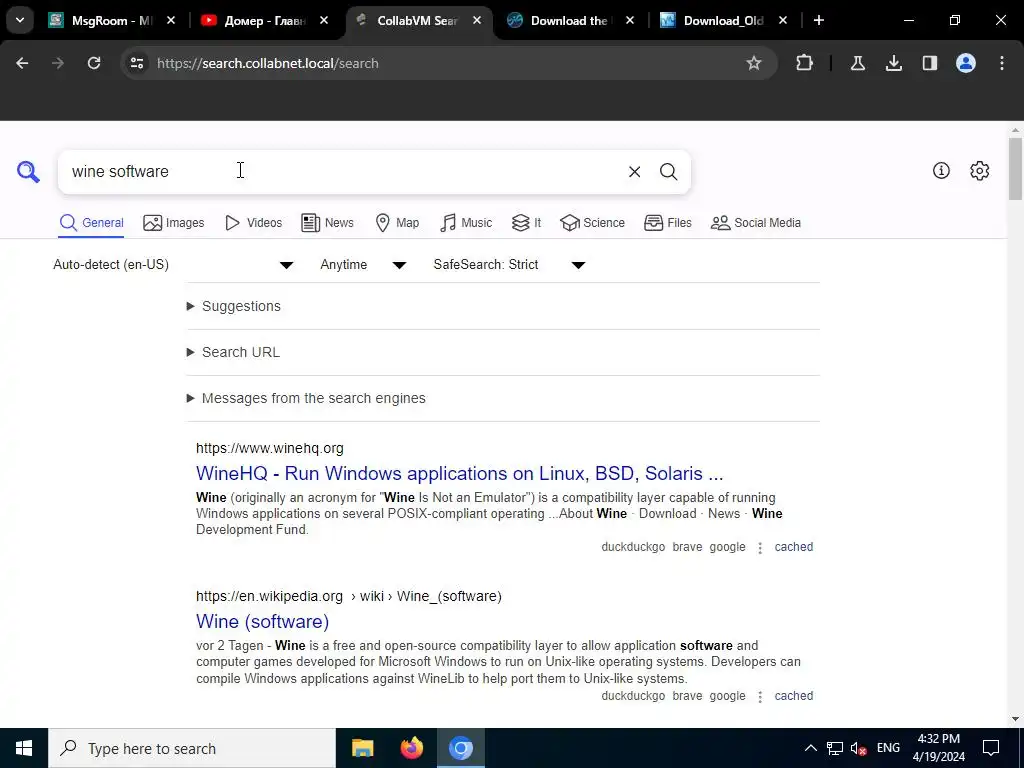Screen dimensions: 1024x768
Task: Click the Chromium taskbar icon
Action: pos(460,748)
